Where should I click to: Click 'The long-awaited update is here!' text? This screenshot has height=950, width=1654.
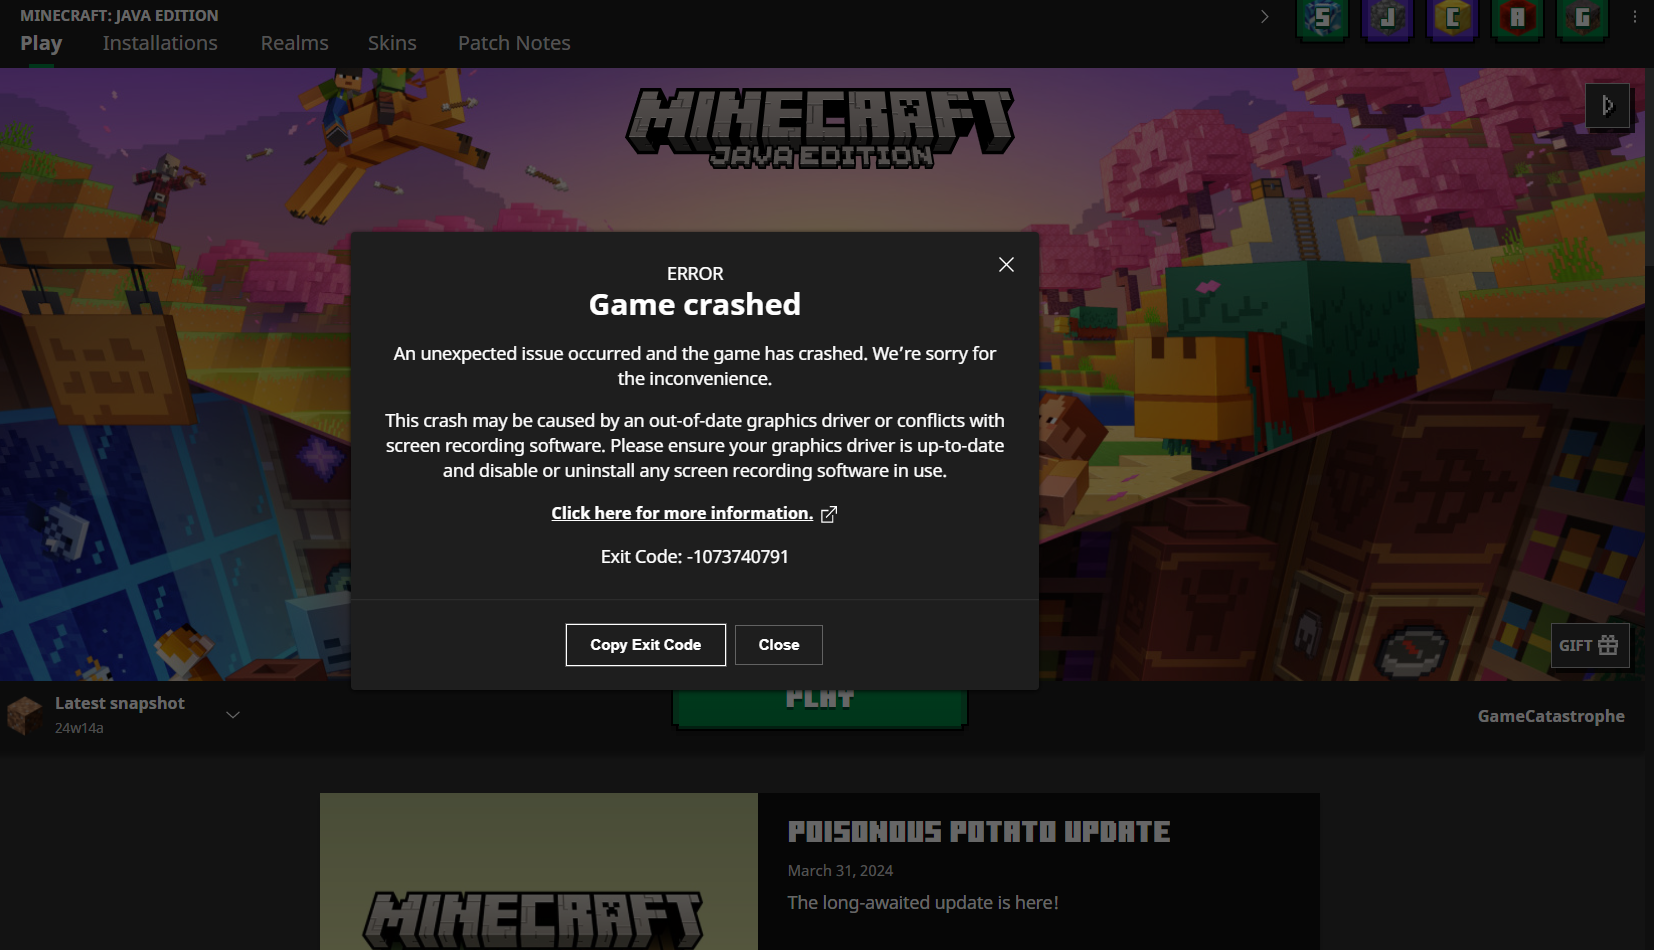coord(923,903)
